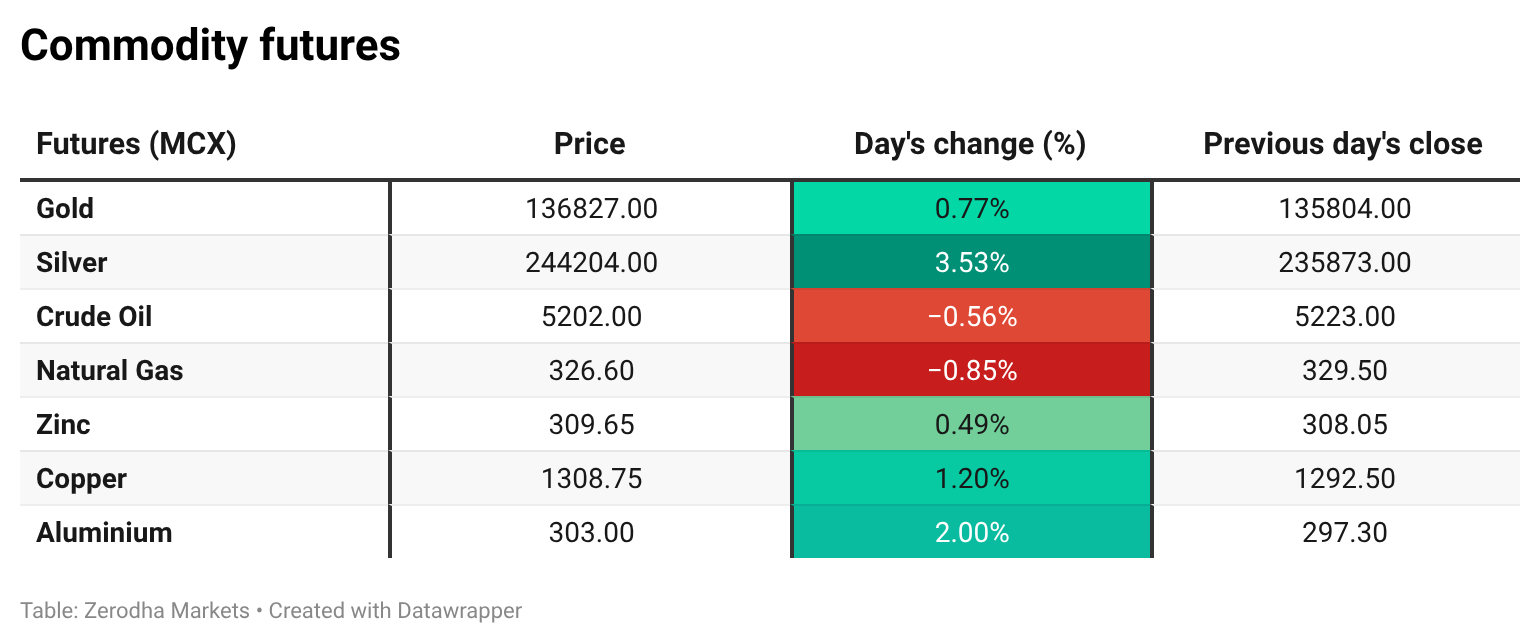1540x644 pixels.
Task: Select Copper's 1.20% change cell
Action: tap(971, 479)
